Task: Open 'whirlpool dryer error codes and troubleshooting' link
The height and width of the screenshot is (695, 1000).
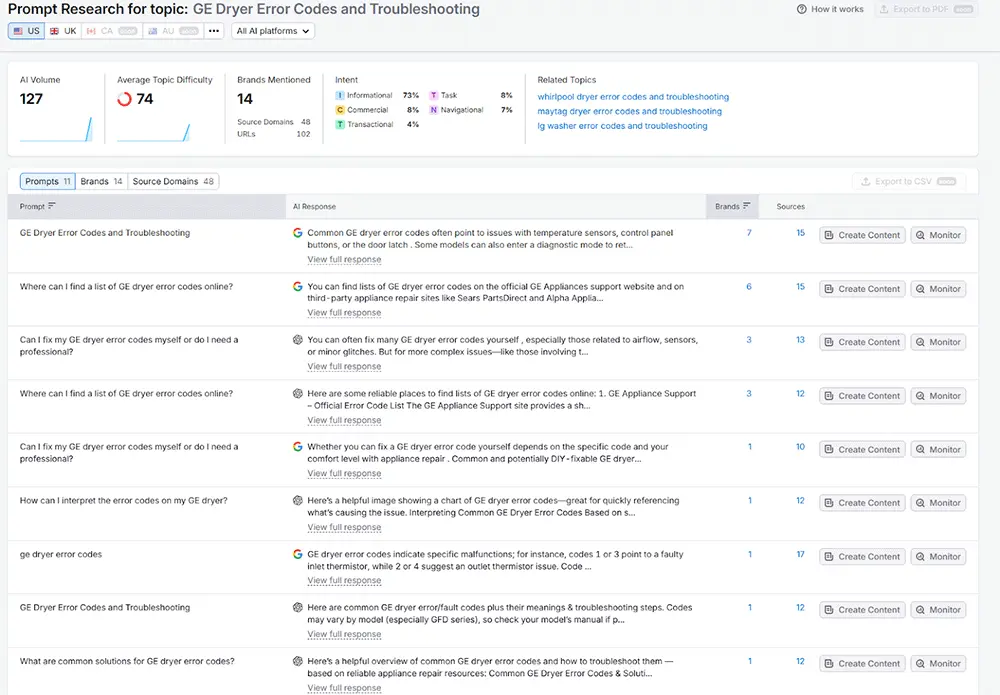Action: [633, 97]
